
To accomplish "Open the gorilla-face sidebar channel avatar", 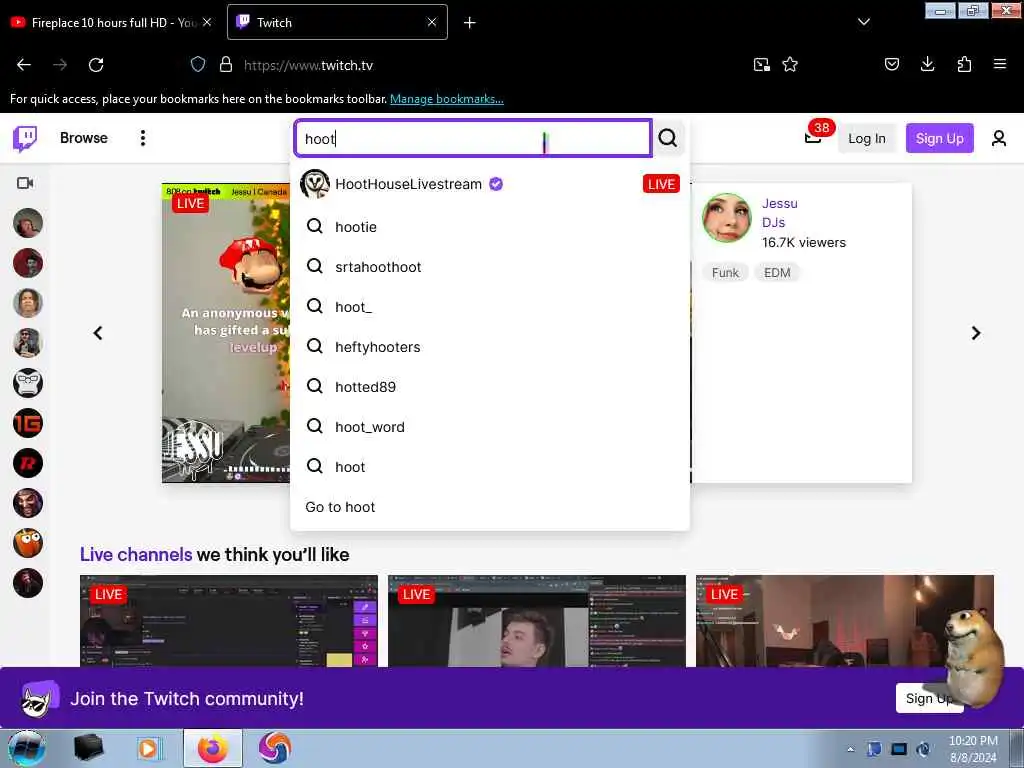I will point(27,383).
